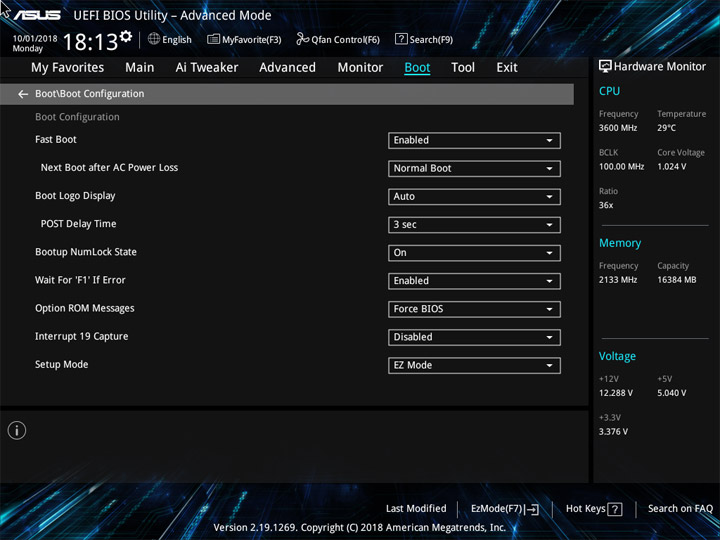
Task: Open the Main tab
Action: pyautogui.click(x=140, y=68)
